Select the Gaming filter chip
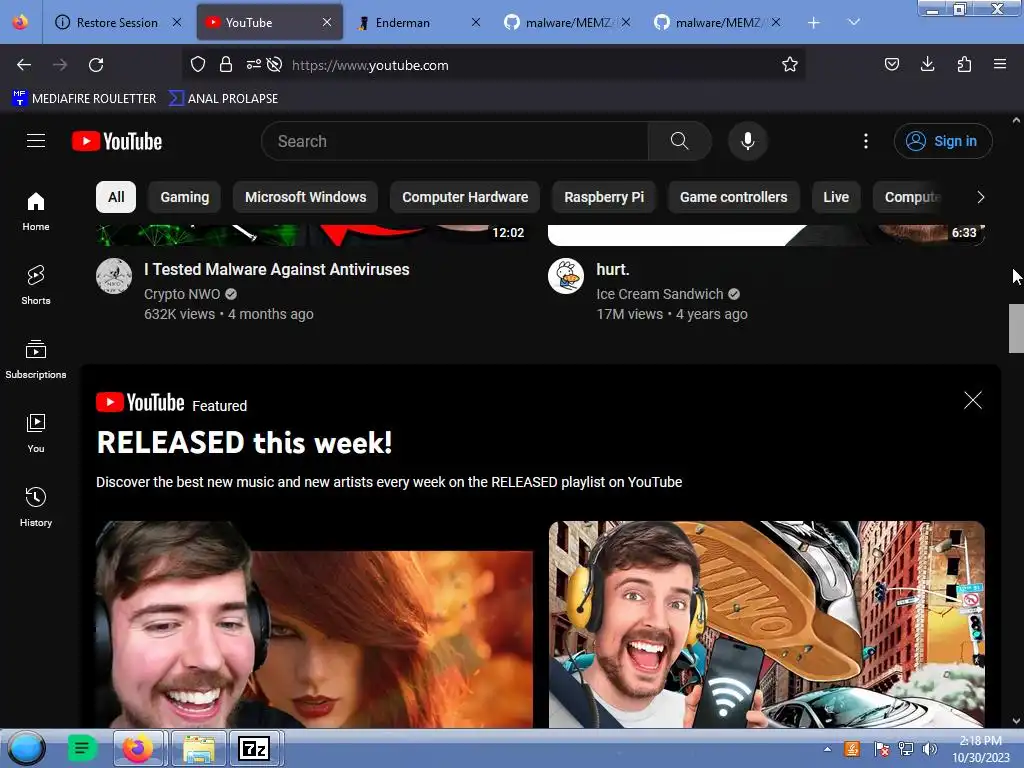This screenshot has height=768, width=1024. tap(185, 197)
